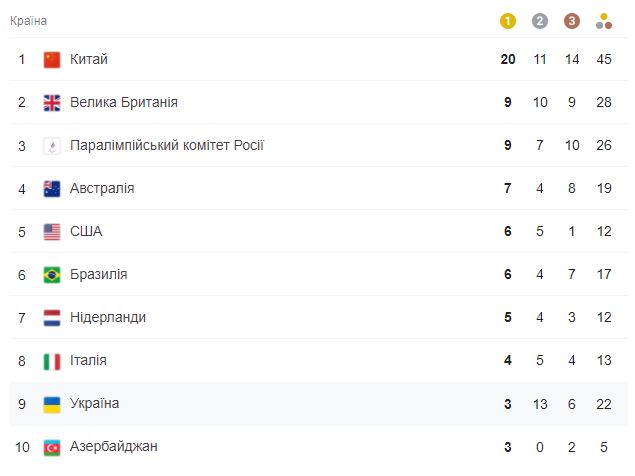The width and height of the screenshot is (635, 476).
Task: Click the China flag icon
Action: click(52, 60)
